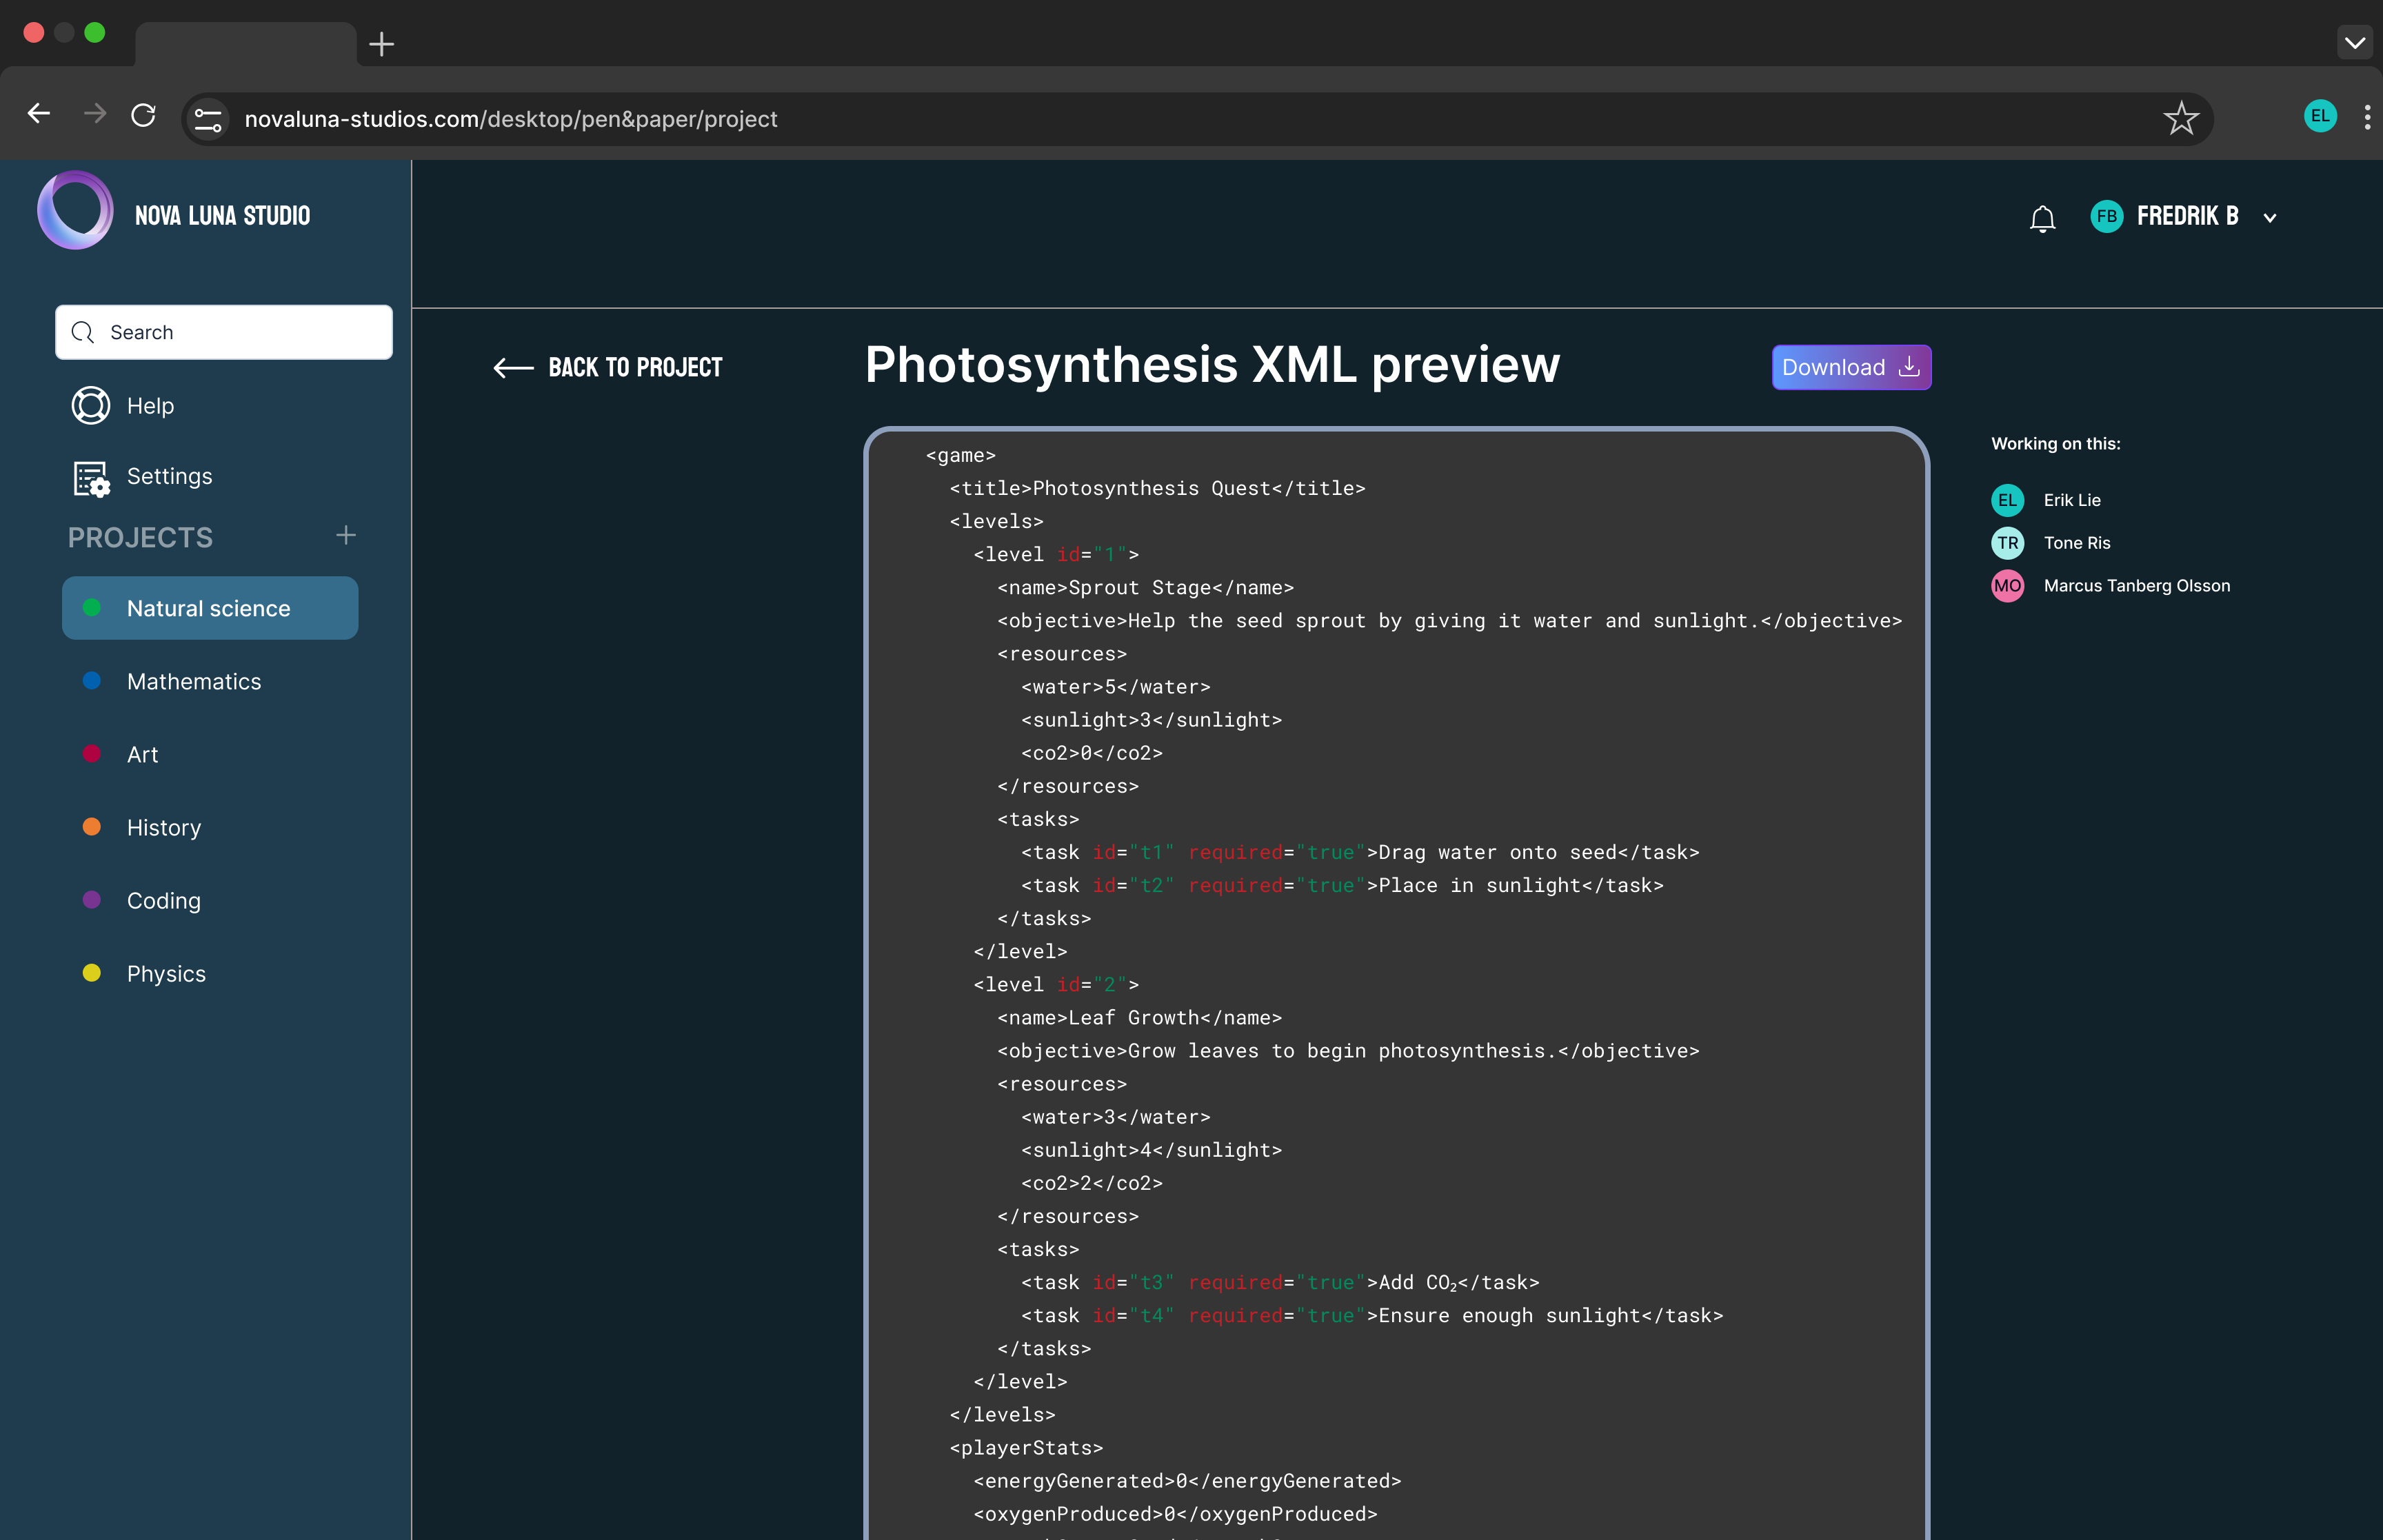Screen dimensions: 2383x1540
Task: Open the Coding project
Action: 164,900
